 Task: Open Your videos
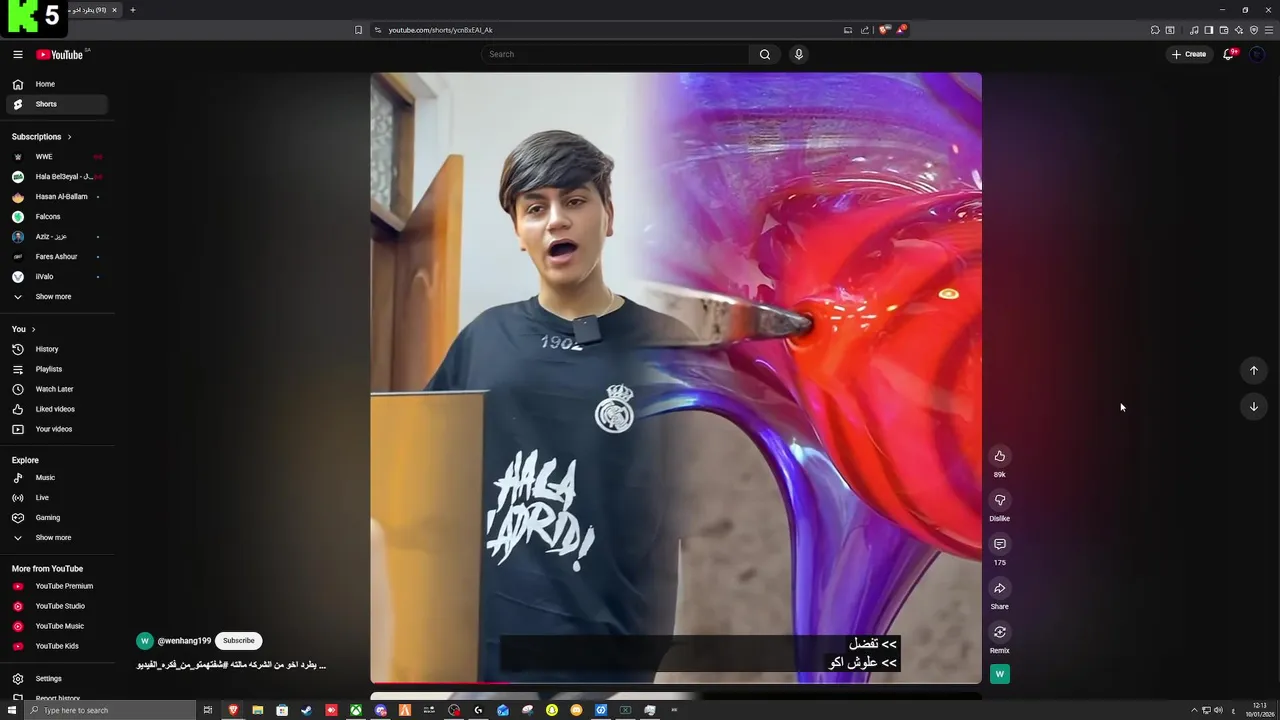(57, 429)
